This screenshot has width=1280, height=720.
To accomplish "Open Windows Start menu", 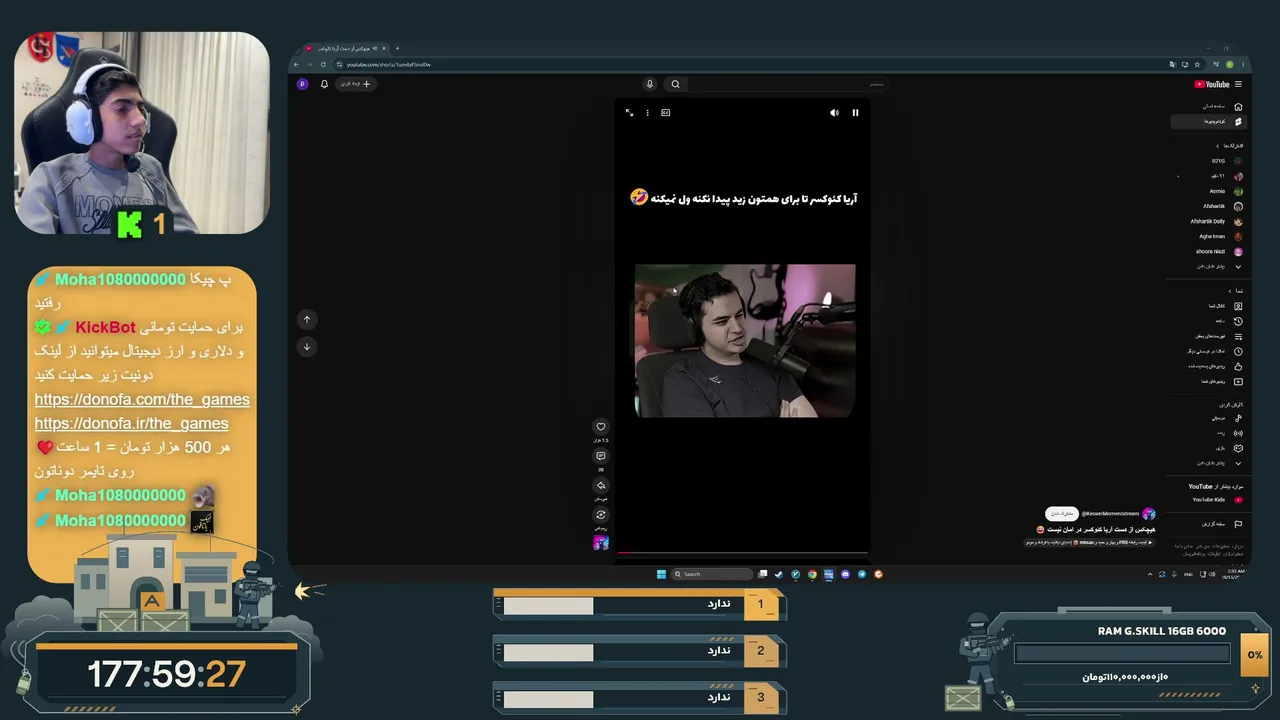I will [x=661, y=574].
